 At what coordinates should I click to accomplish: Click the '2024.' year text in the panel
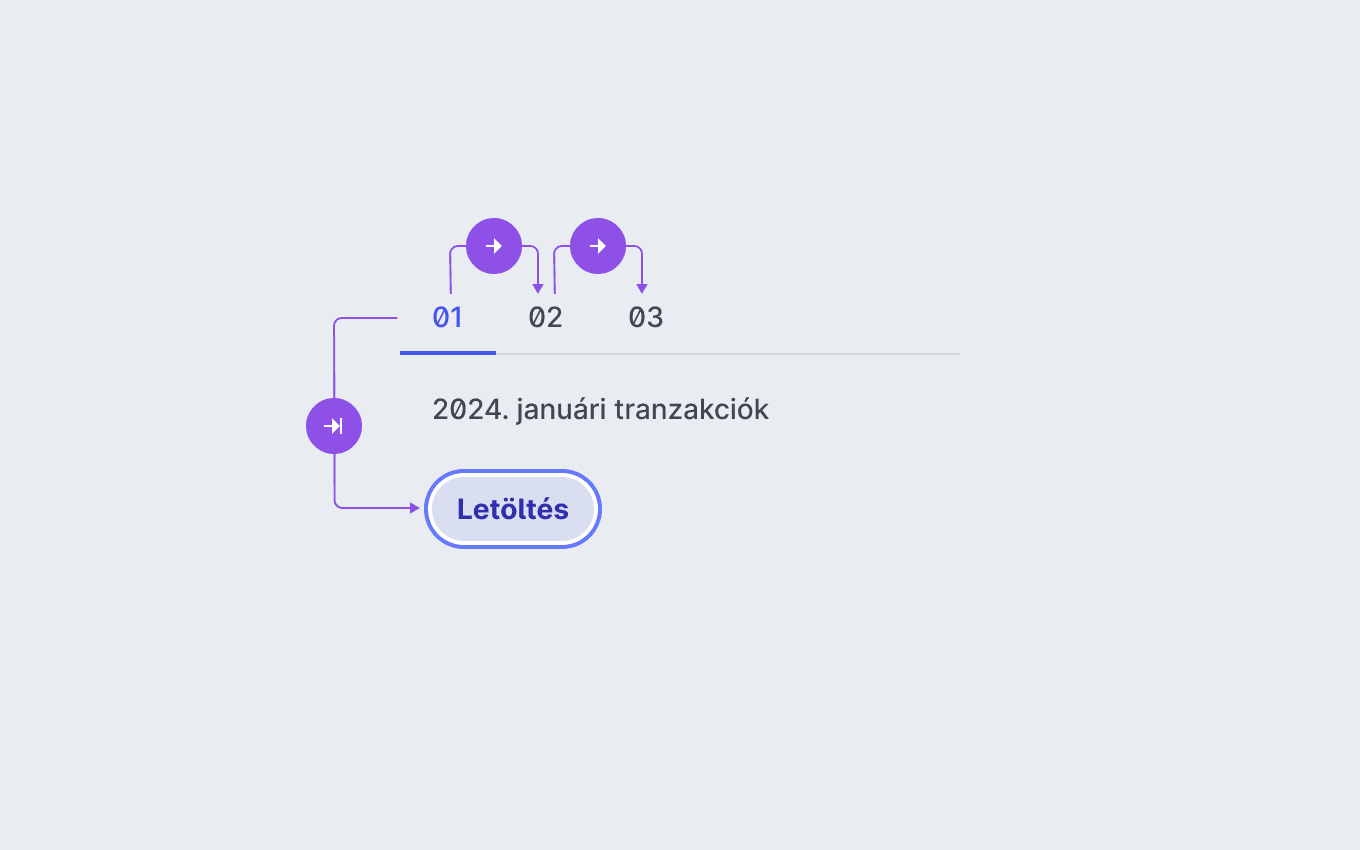[x=470, y=410]
